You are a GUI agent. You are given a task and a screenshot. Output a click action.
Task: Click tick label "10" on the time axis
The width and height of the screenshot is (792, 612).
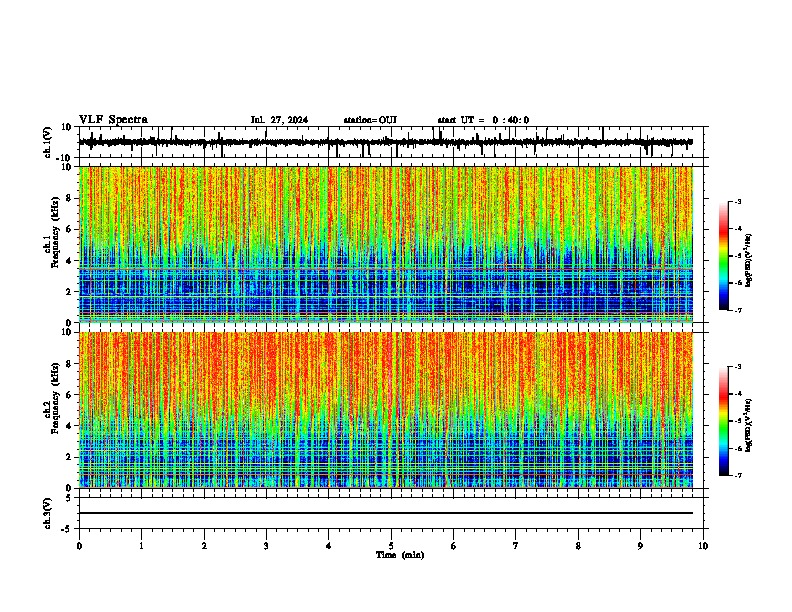703,546
